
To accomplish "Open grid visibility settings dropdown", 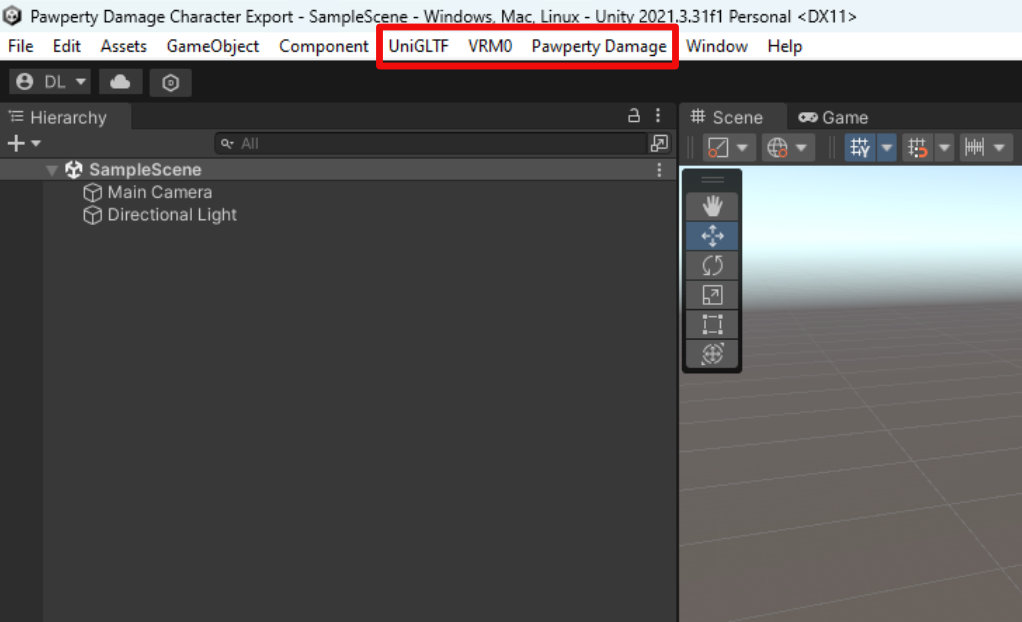I will 886,147.
